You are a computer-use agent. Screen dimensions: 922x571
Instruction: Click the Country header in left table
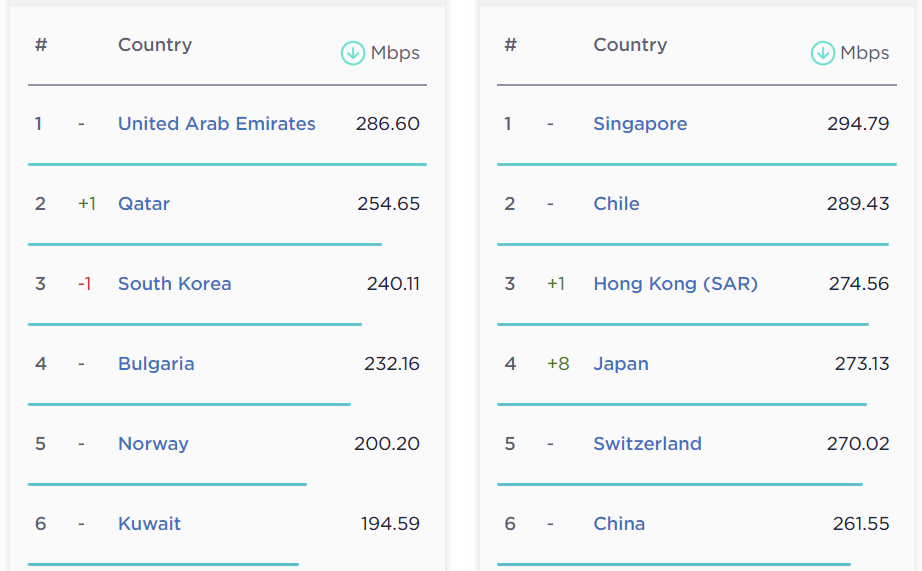click(x=155, y=45)
